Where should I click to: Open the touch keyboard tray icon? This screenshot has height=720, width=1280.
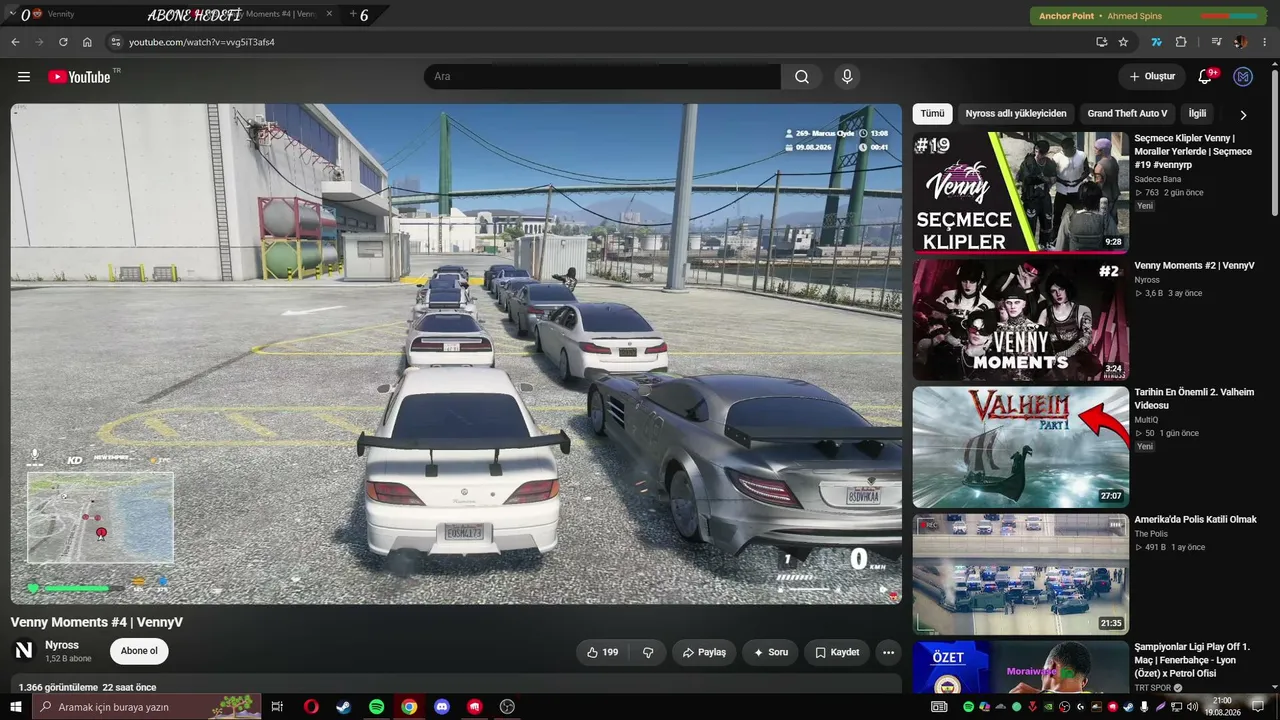tap(939, 707)
